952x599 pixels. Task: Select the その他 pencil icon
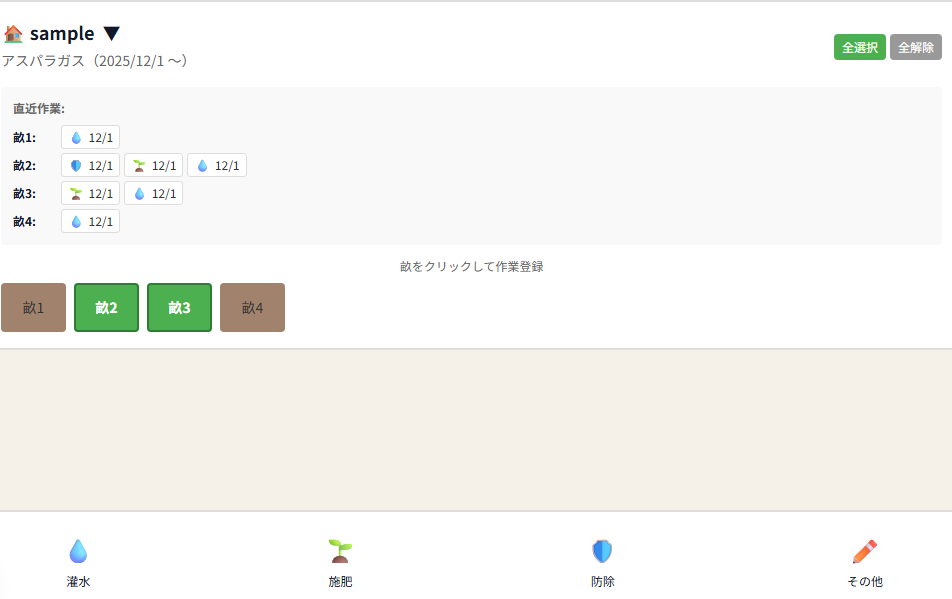[864, 551]
